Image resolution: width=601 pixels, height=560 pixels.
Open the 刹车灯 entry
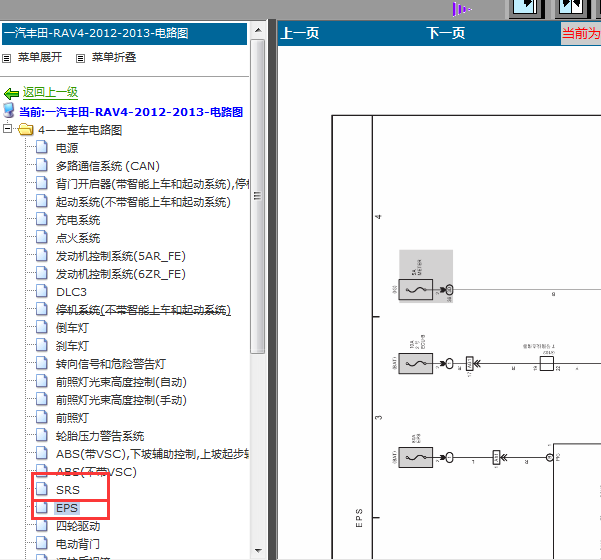click(x=72, y=346)
